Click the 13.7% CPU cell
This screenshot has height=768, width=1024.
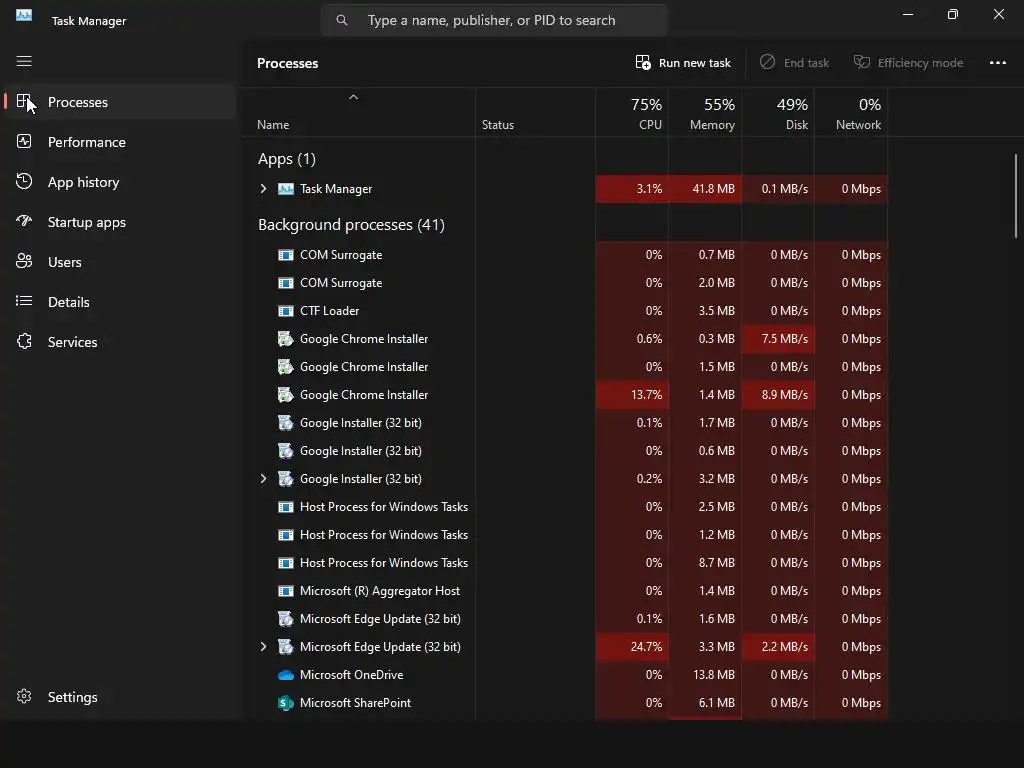tap(632, 394)
